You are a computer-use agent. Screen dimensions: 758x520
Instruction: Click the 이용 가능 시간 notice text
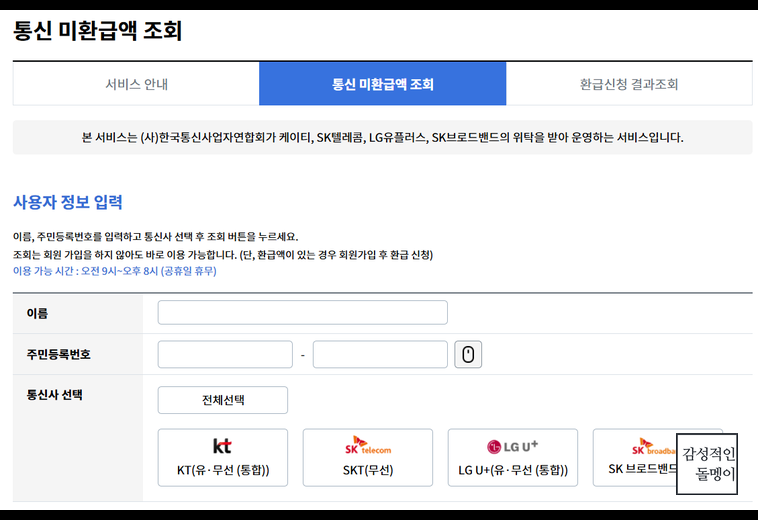click(115, 271)
